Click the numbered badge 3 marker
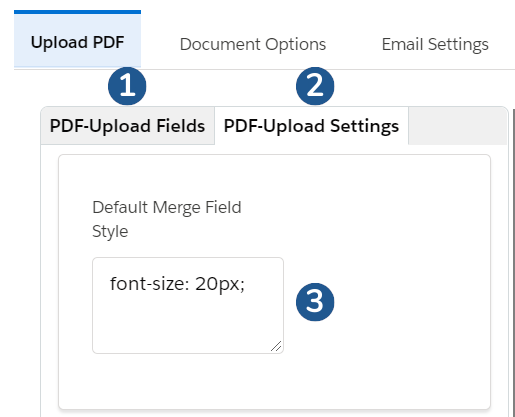 (315, 302)
